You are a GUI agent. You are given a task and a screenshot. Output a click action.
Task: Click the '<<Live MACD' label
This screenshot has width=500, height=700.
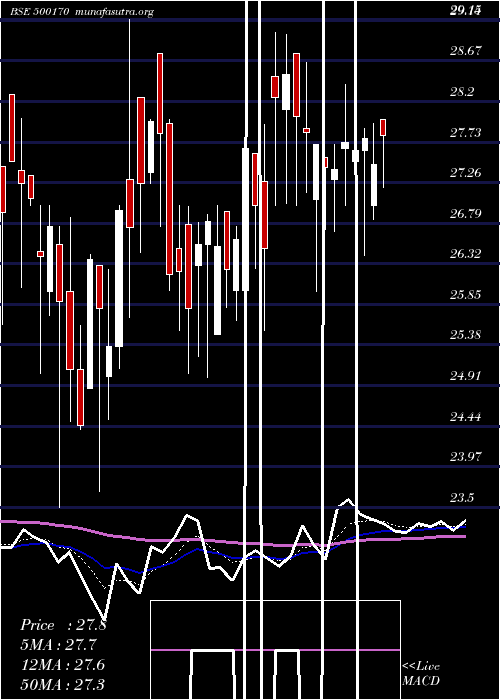[421, 673]
